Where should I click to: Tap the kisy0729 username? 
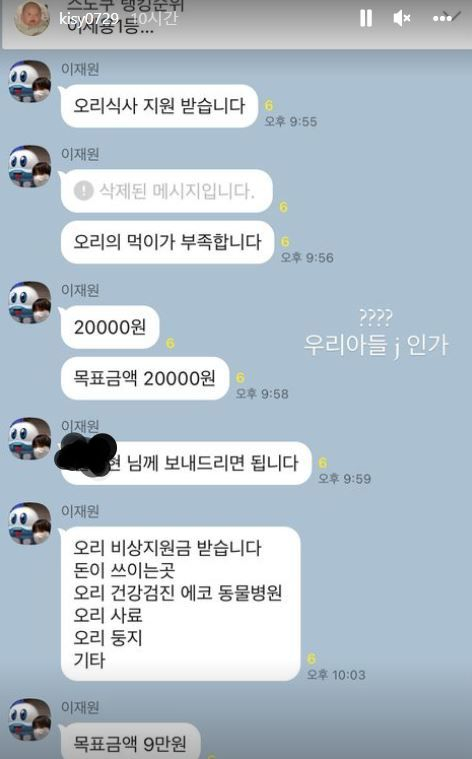coord(89,18)
